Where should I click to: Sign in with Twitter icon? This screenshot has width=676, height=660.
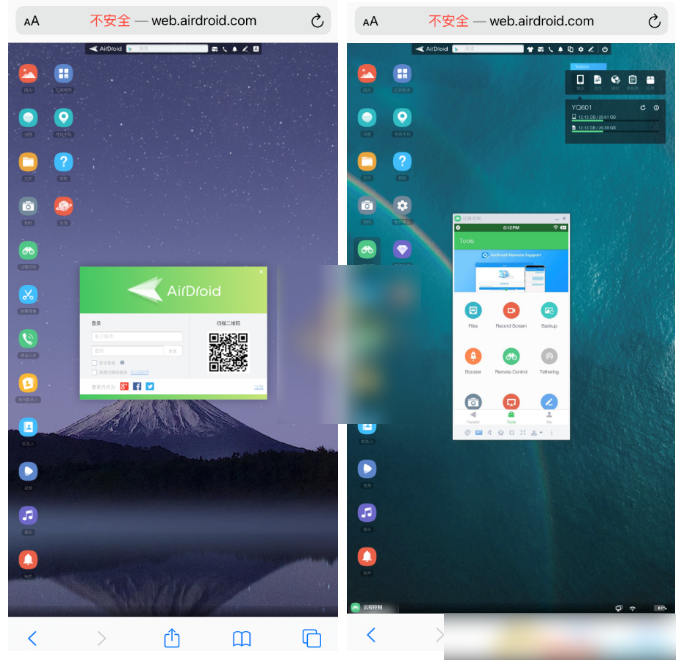click(150, 386)
